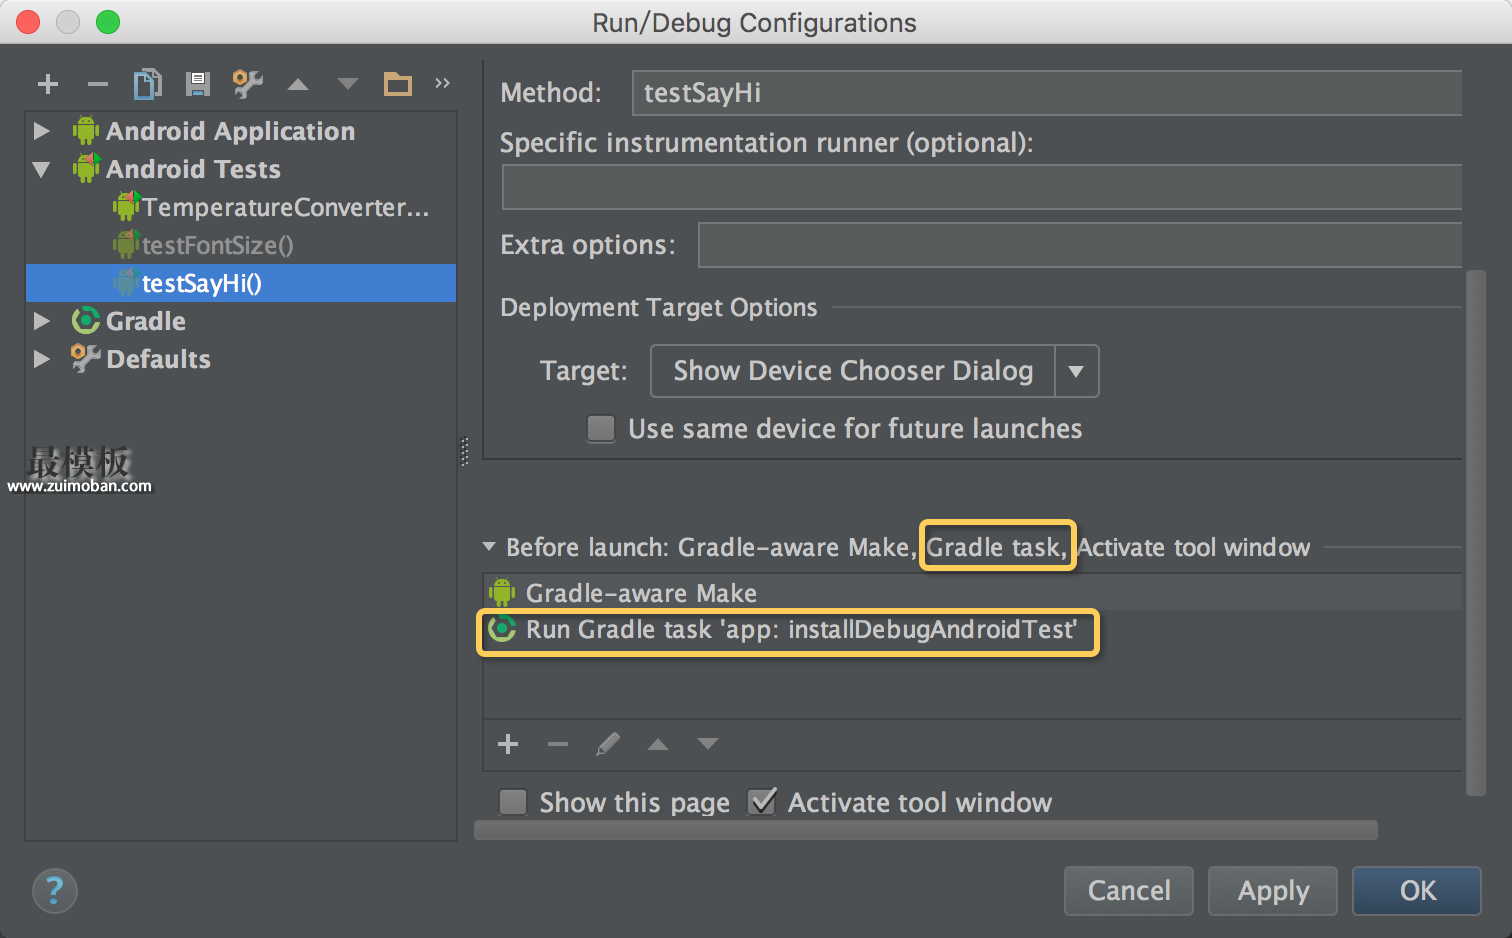
Task: Add a new configuration with the plus icon
Action: [x=48, y=84]
